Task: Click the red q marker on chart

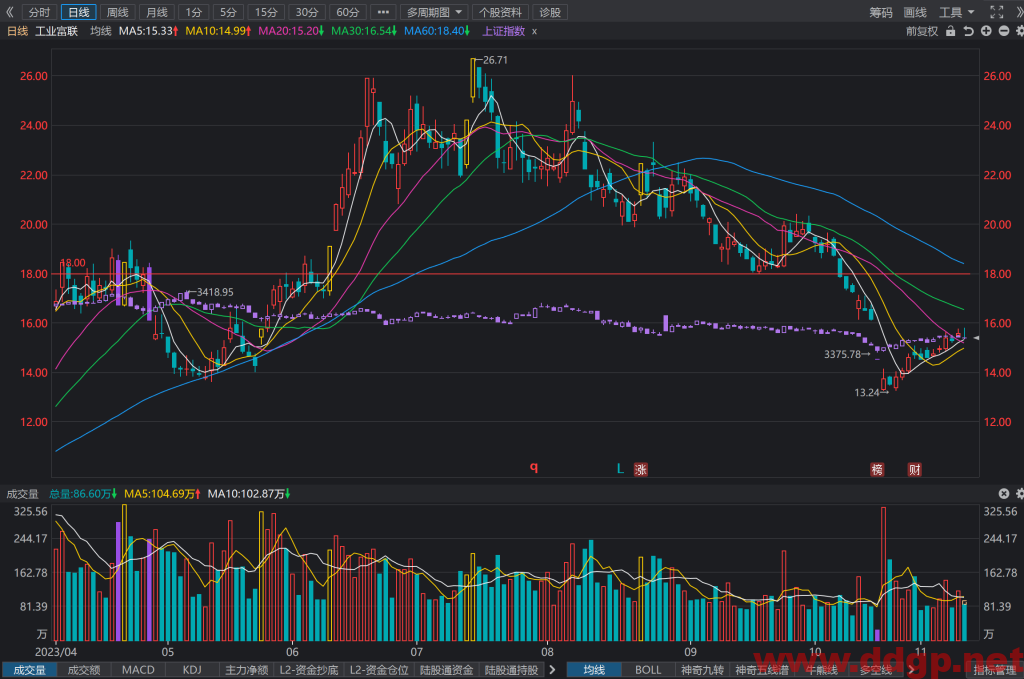Action: click(x=534, y=467)
